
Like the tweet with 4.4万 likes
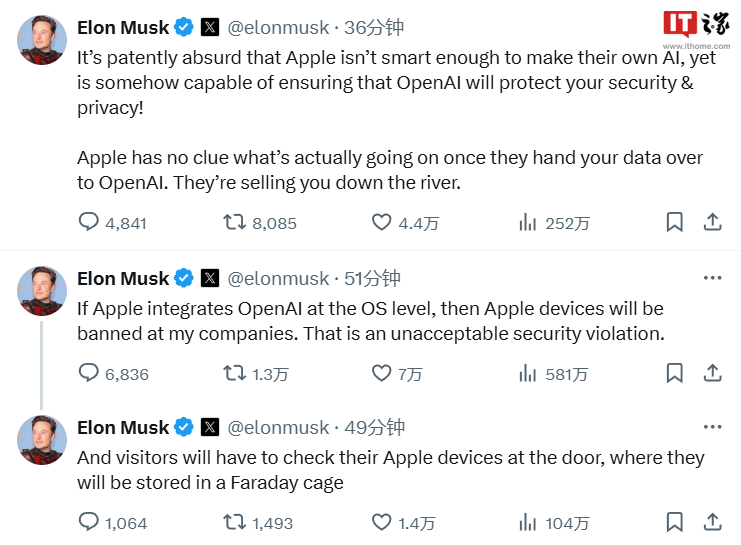pyautogui.click(x=381, y=222)
